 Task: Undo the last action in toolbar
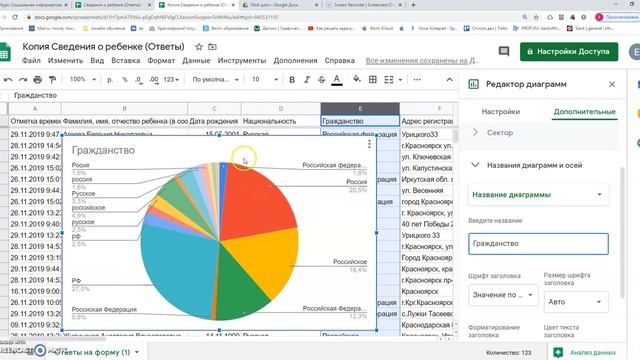pos(8,80)
